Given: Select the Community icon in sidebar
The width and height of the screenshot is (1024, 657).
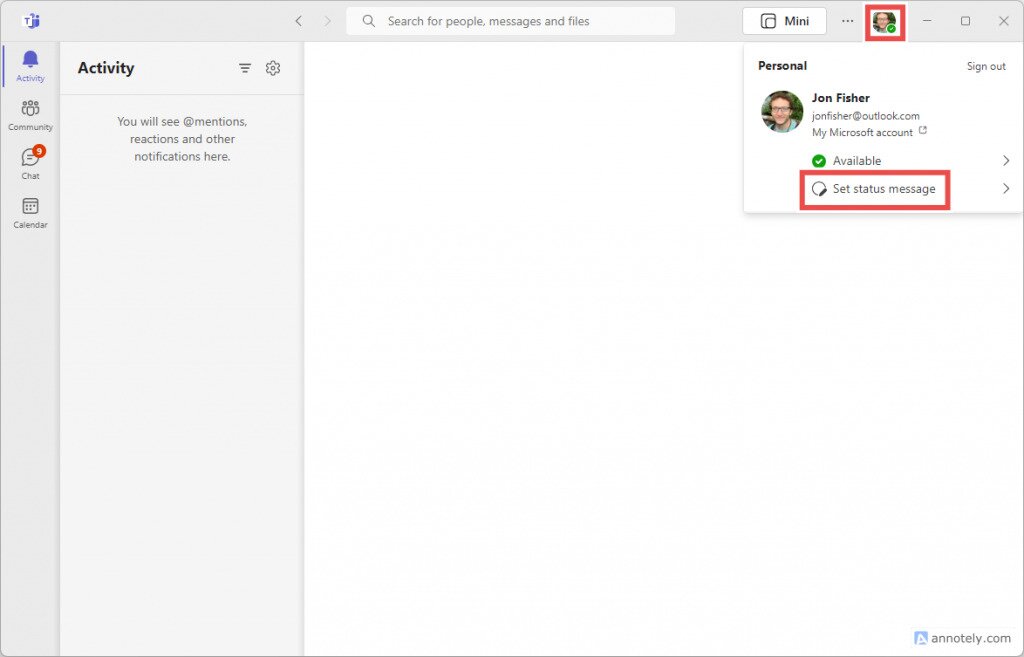Looking at the screenshot, I should (30, 110).
